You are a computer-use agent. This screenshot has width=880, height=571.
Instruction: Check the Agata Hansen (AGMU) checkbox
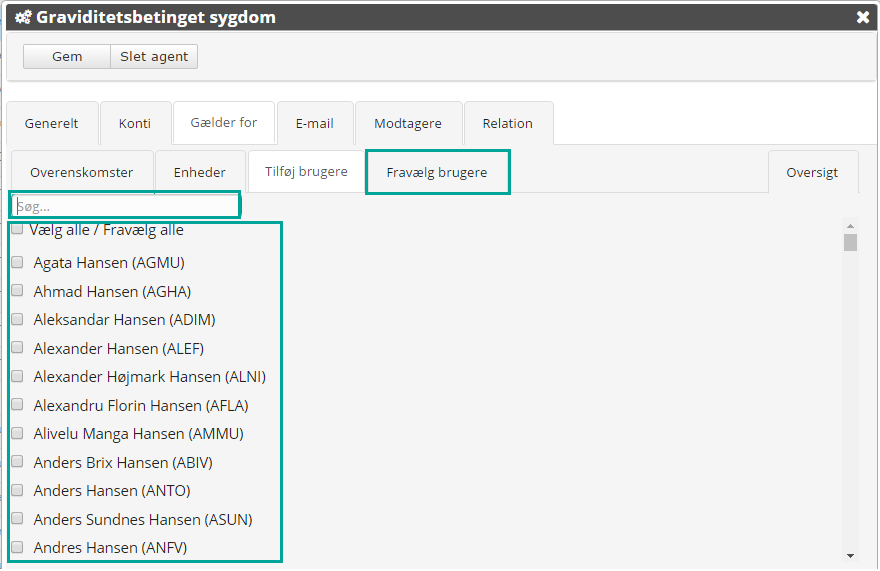[x=17, y=263]
